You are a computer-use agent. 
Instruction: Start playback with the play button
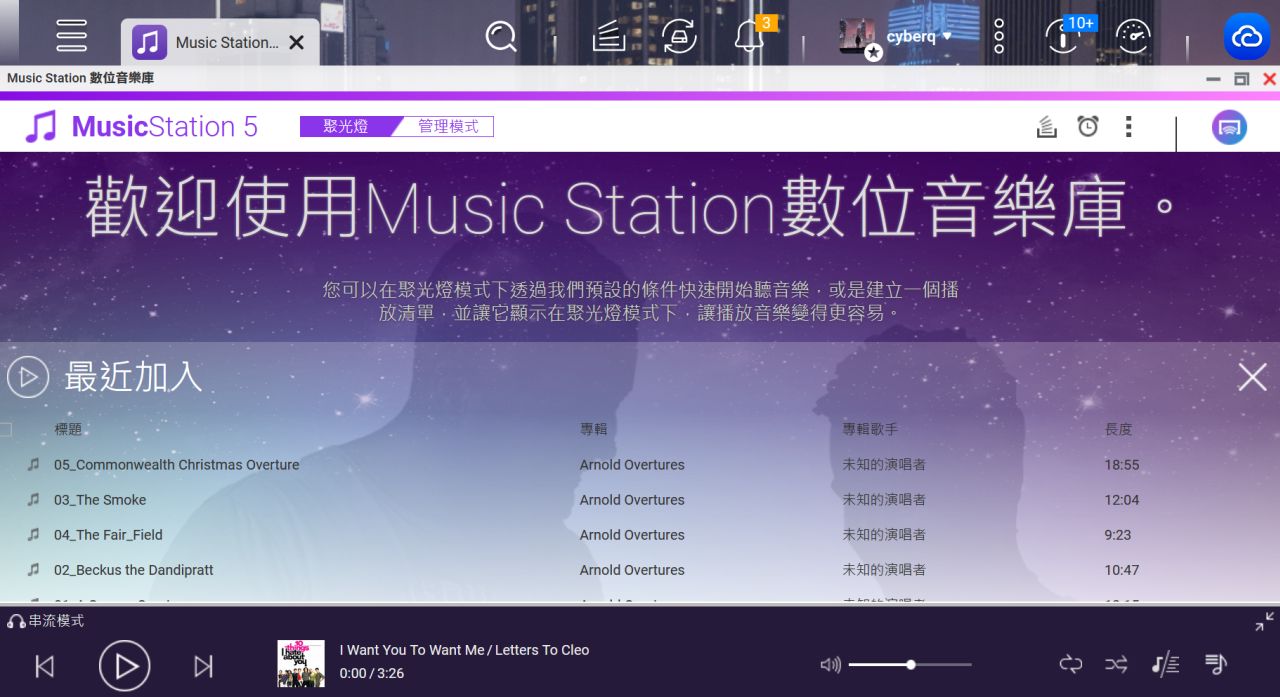click(x=125, y=666)
